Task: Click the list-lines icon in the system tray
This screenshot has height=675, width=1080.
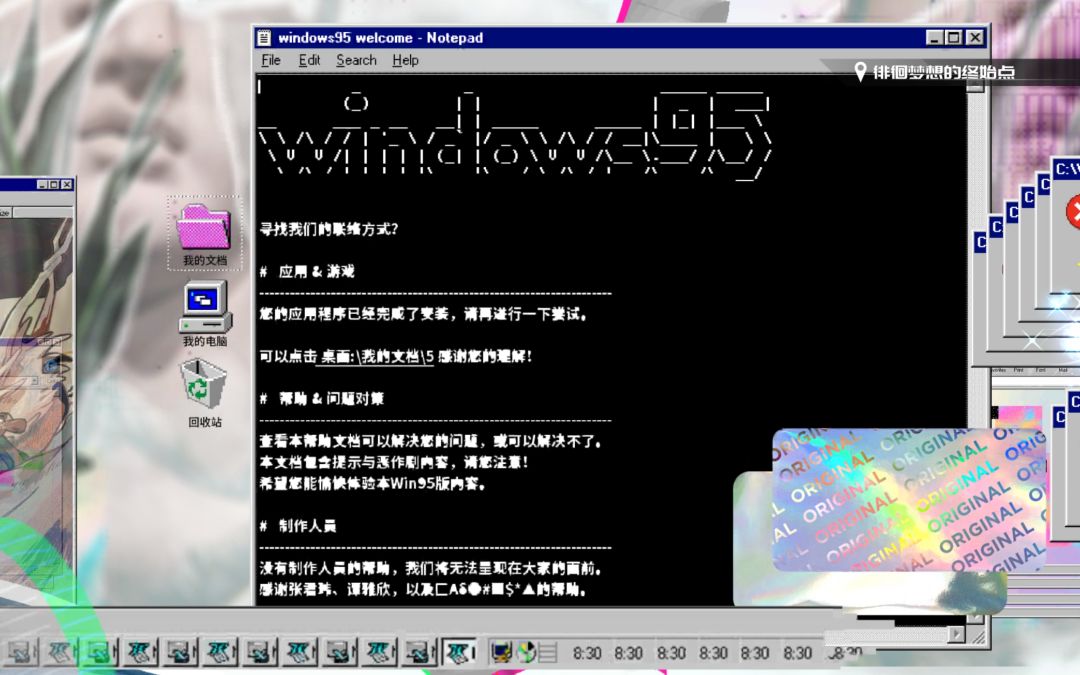Action: tap(548, 652)
